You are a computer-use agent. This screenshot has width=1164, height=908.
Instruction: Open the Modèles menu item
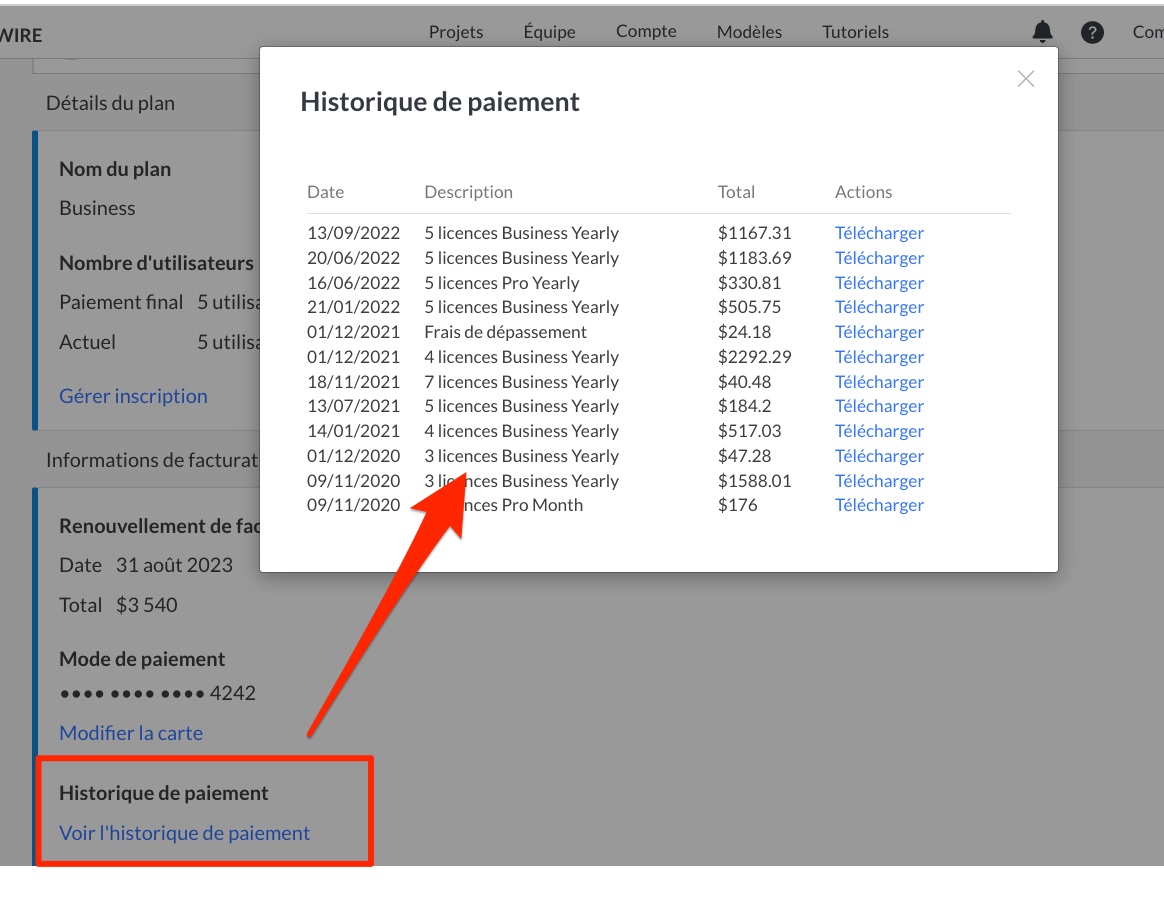pos(749,32)
